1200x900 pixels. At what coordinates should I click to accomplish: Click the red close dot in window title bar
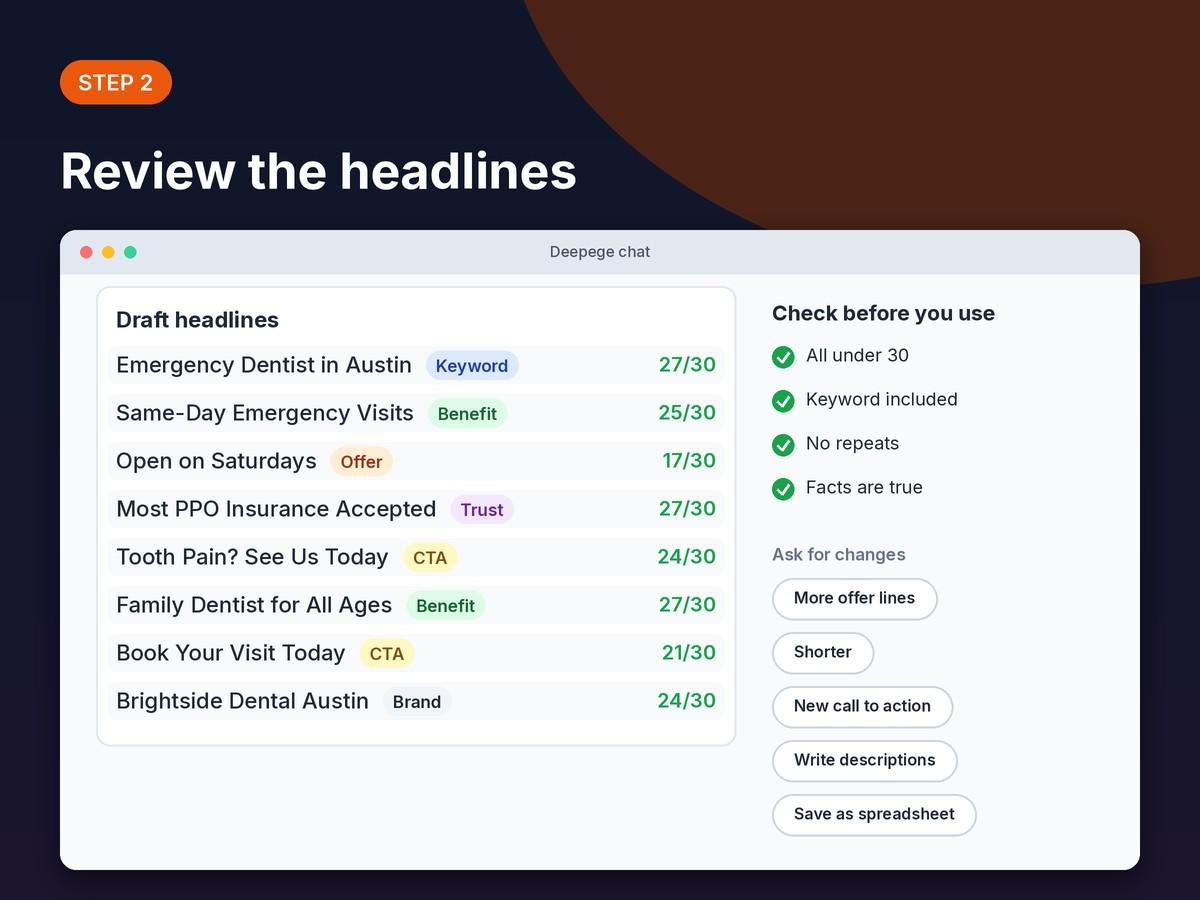pyautogui.click(x=86, y=252)
